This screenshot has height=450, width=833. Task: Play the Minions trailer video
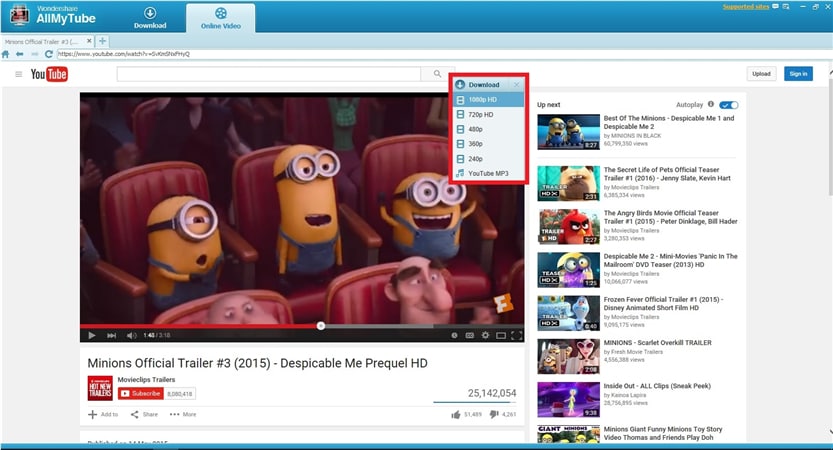point(91,335)
